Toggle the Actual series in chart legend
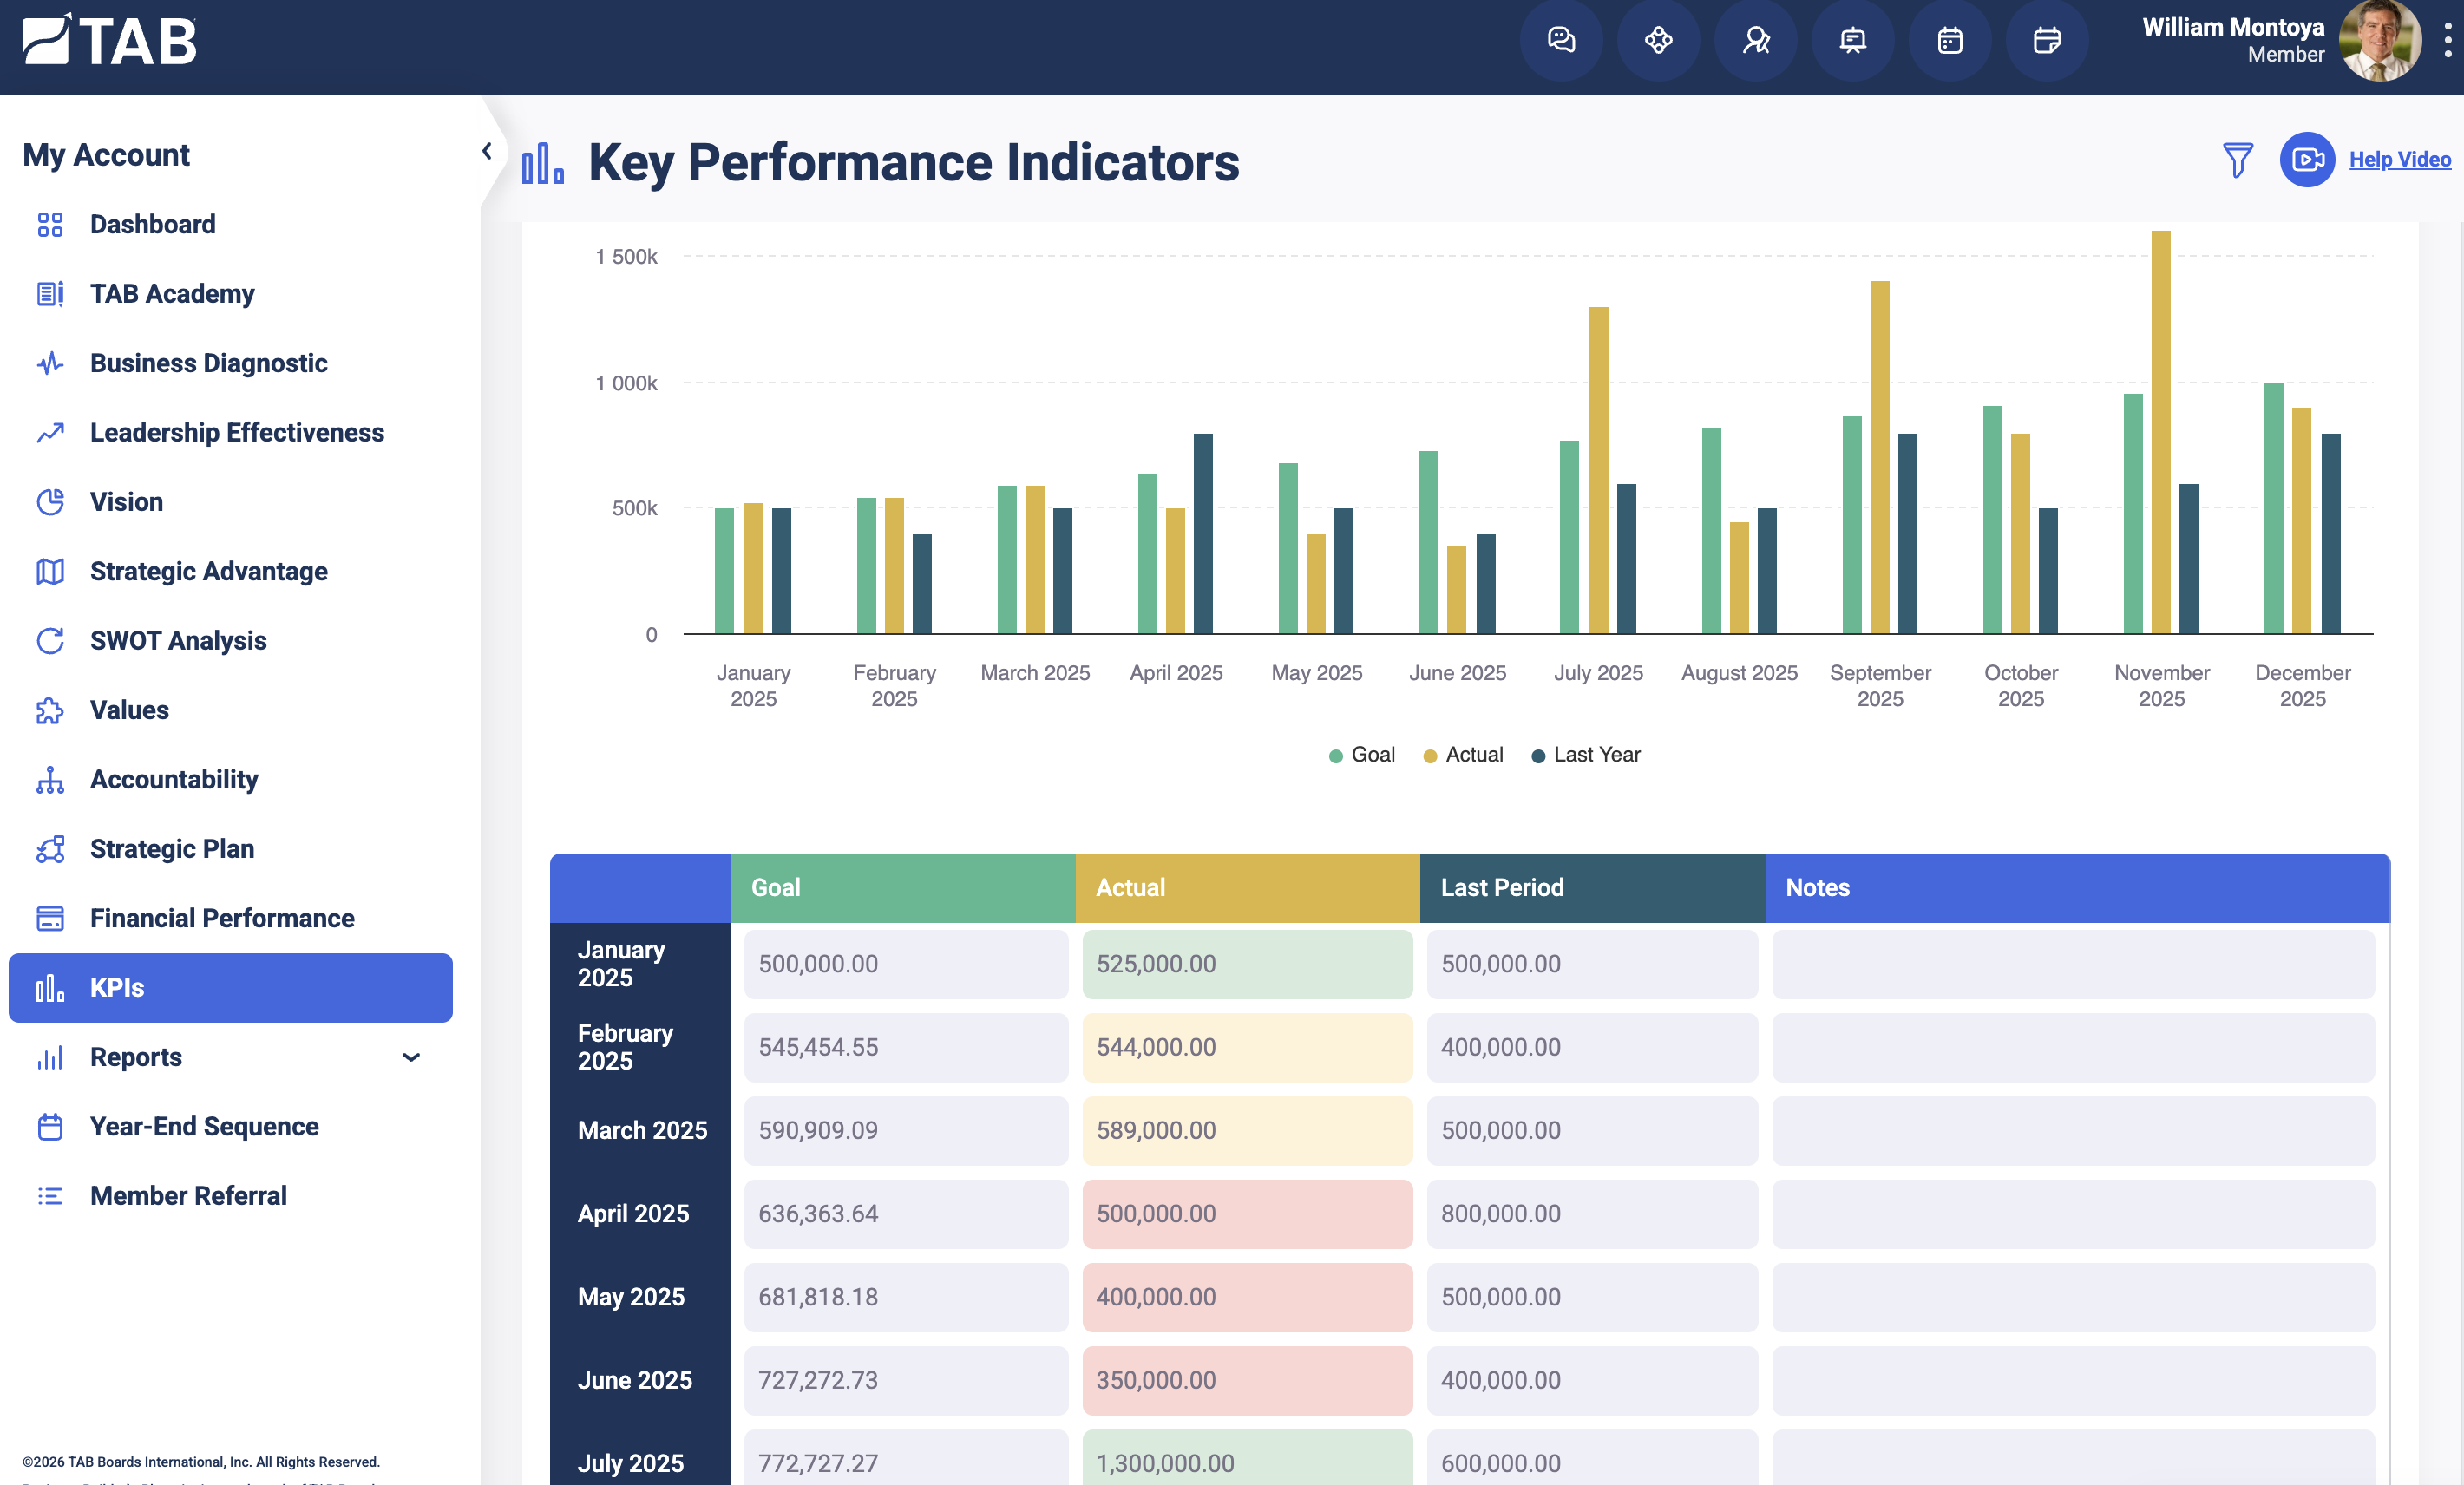 (x=1463, y=755)
